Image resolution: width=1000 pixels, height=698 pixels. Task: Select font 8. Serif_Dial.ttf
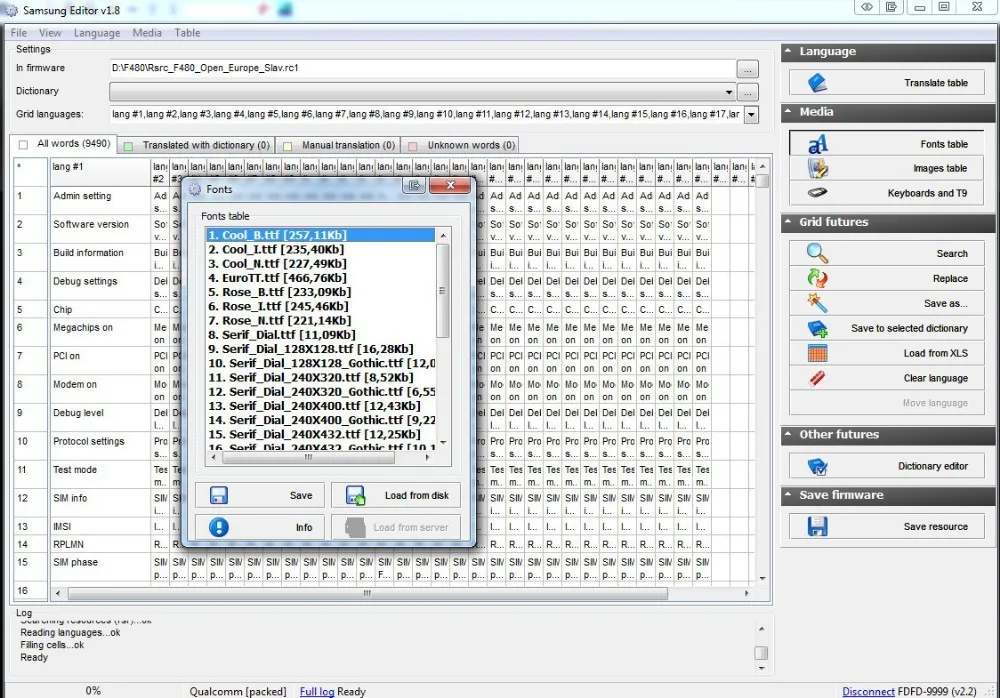320,334
